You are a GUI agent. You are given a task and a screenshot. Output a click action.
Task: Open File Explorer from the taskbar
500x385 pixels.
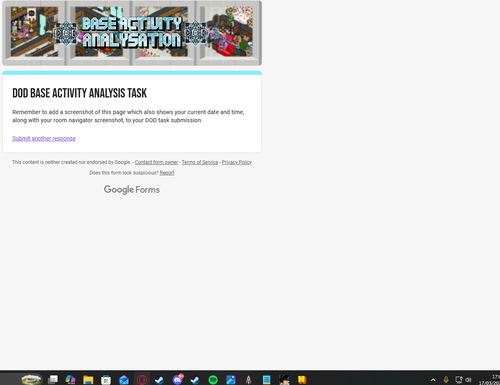(x=88, y=379)
